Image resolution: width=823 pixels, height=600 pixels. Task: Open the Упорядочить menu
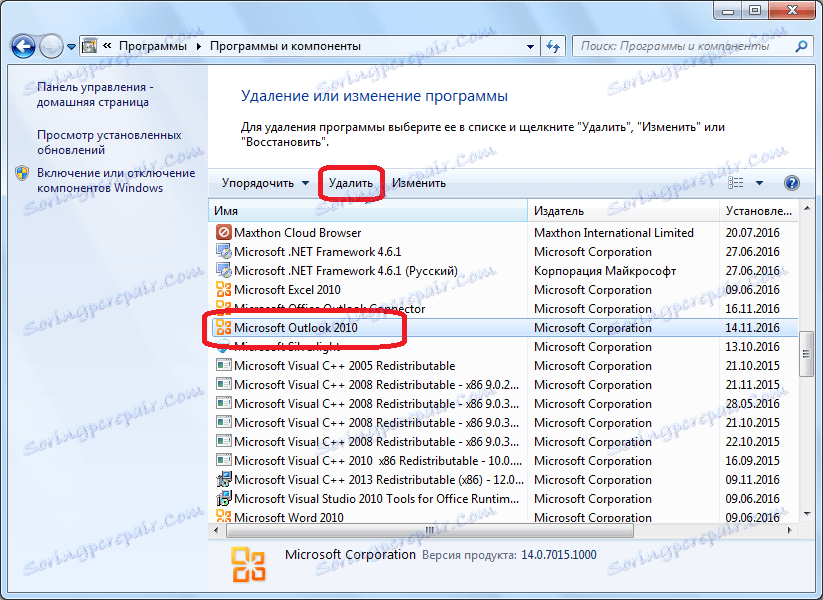coord(265,183)
